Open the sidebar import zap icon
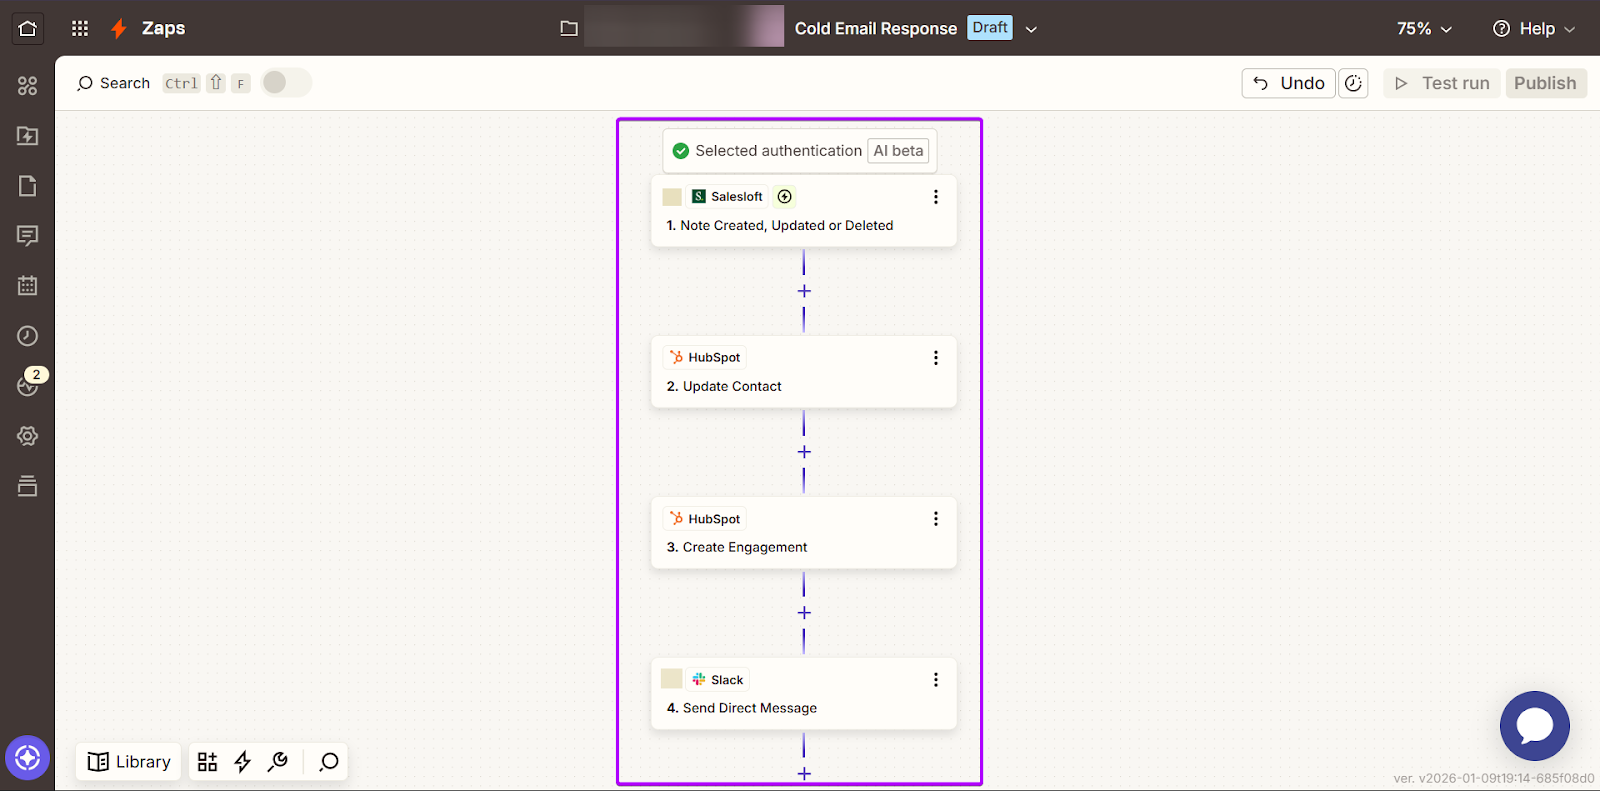This screenshot has height=791, width=1600. point(28,136)
